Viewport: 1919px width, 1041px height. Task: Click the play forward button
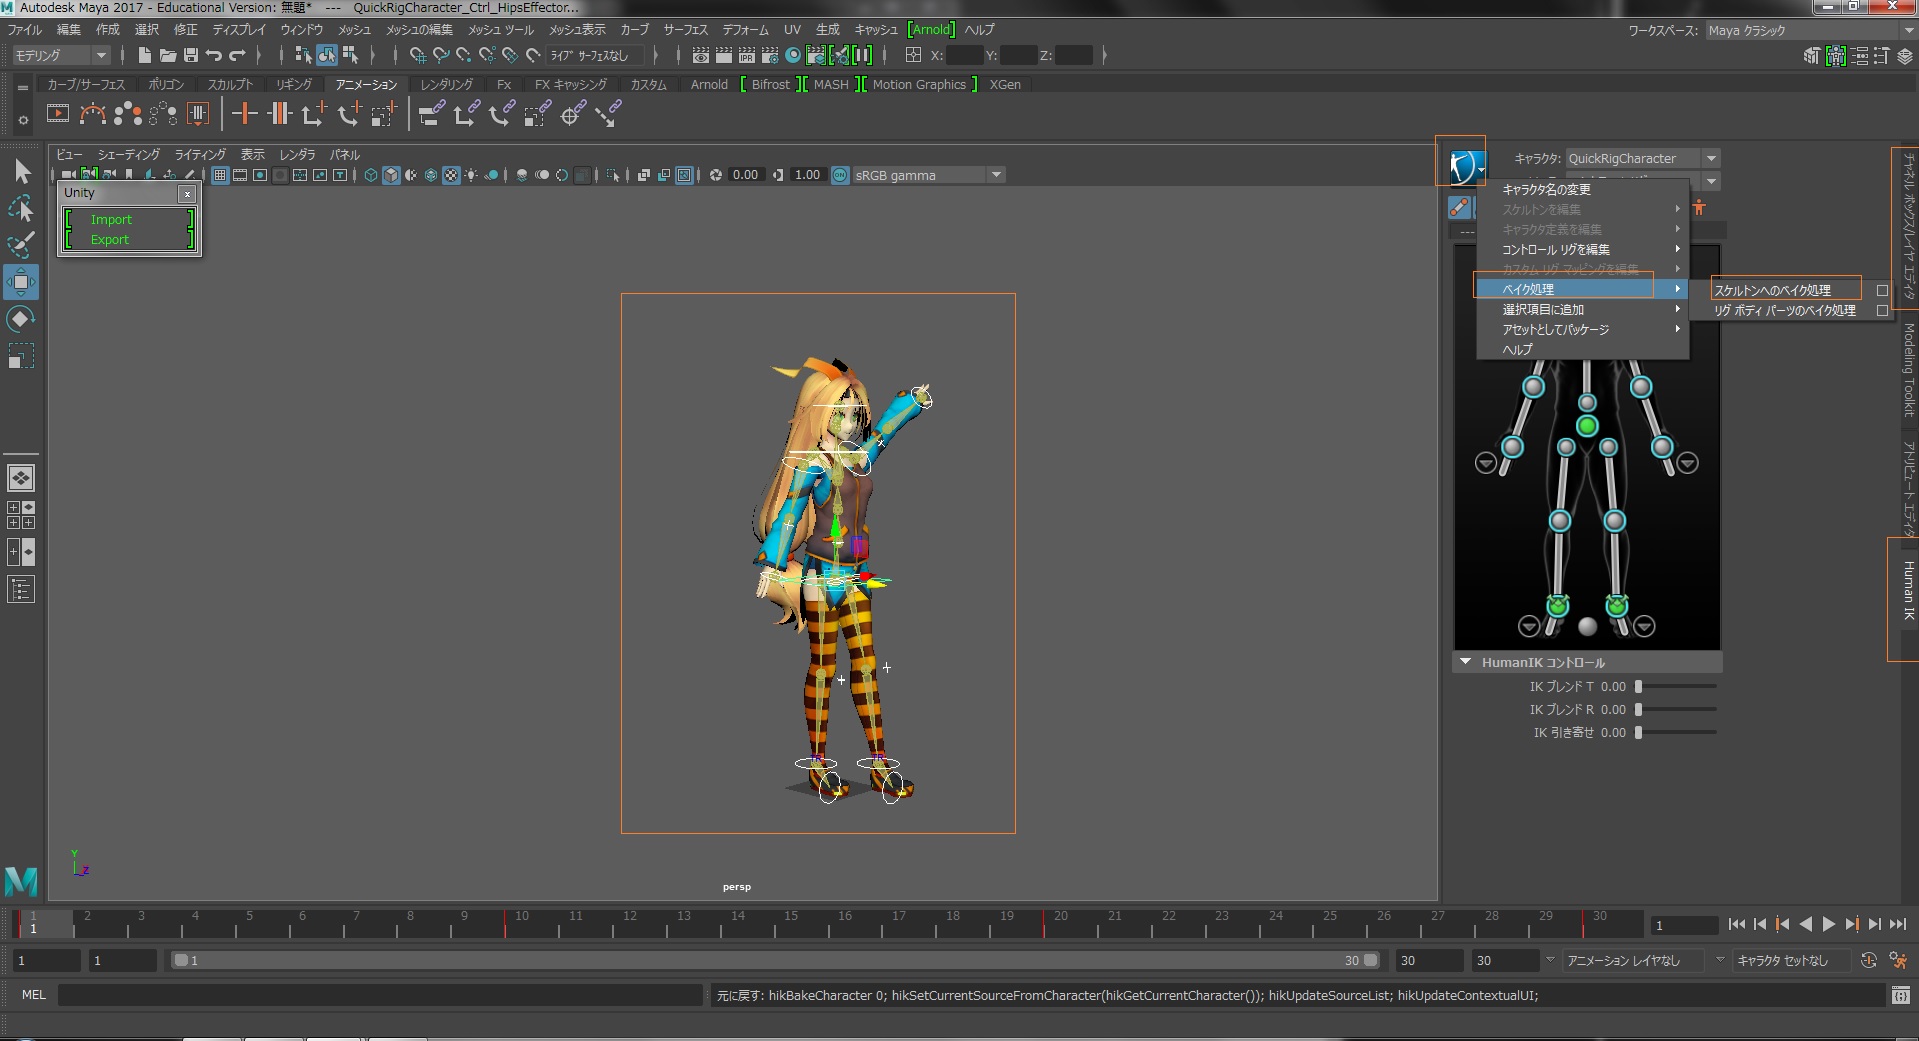click(x=1829, y=925)
